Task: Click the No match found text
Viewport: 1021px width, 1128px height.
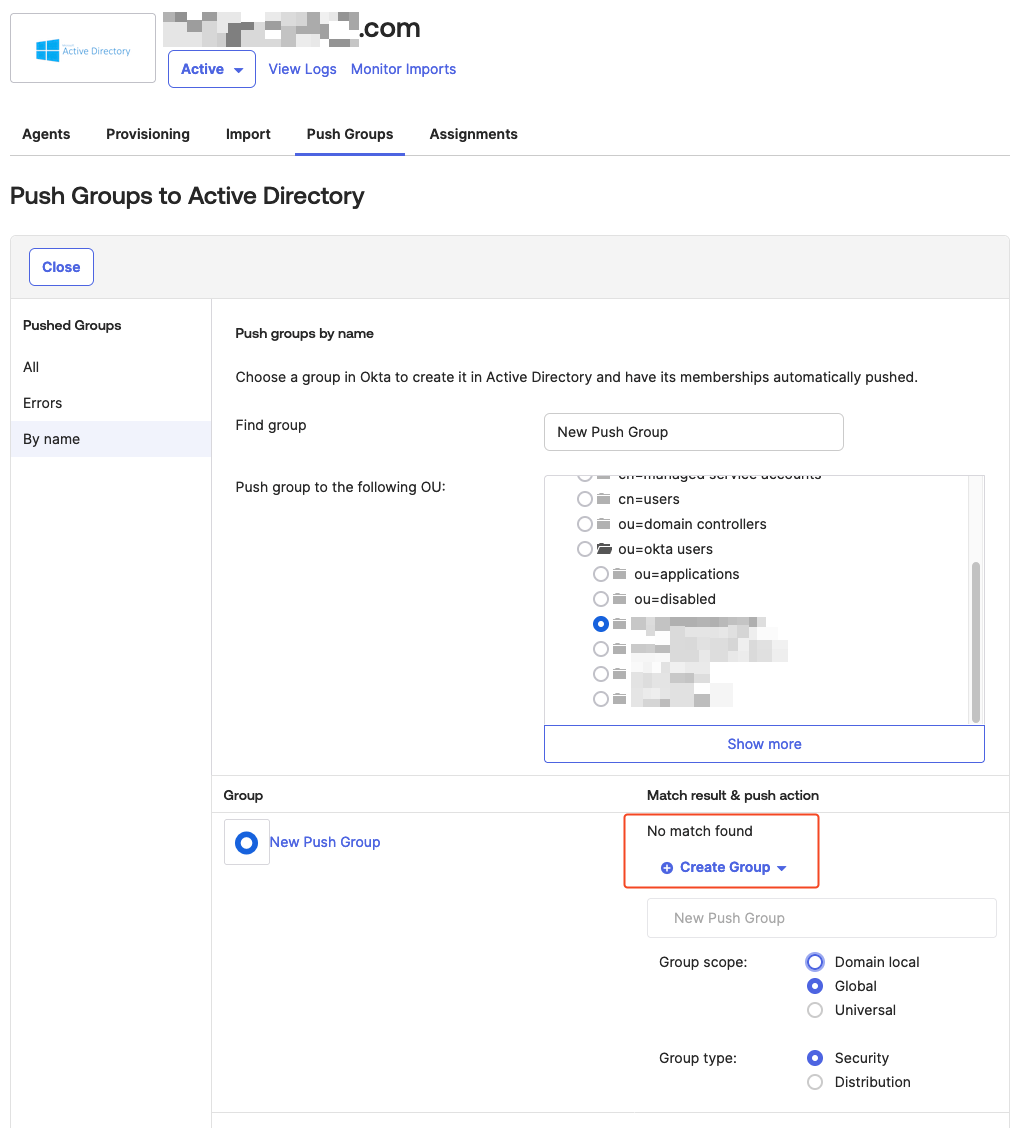Action: click(699, 832)
